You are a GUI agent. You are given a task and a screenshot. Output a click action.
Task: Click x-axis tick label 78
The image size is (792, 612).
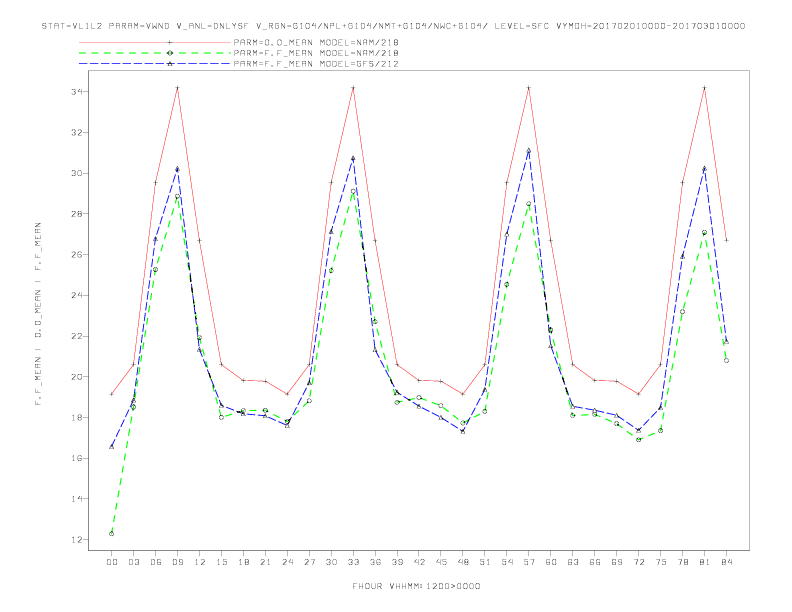tap(682, 562)
